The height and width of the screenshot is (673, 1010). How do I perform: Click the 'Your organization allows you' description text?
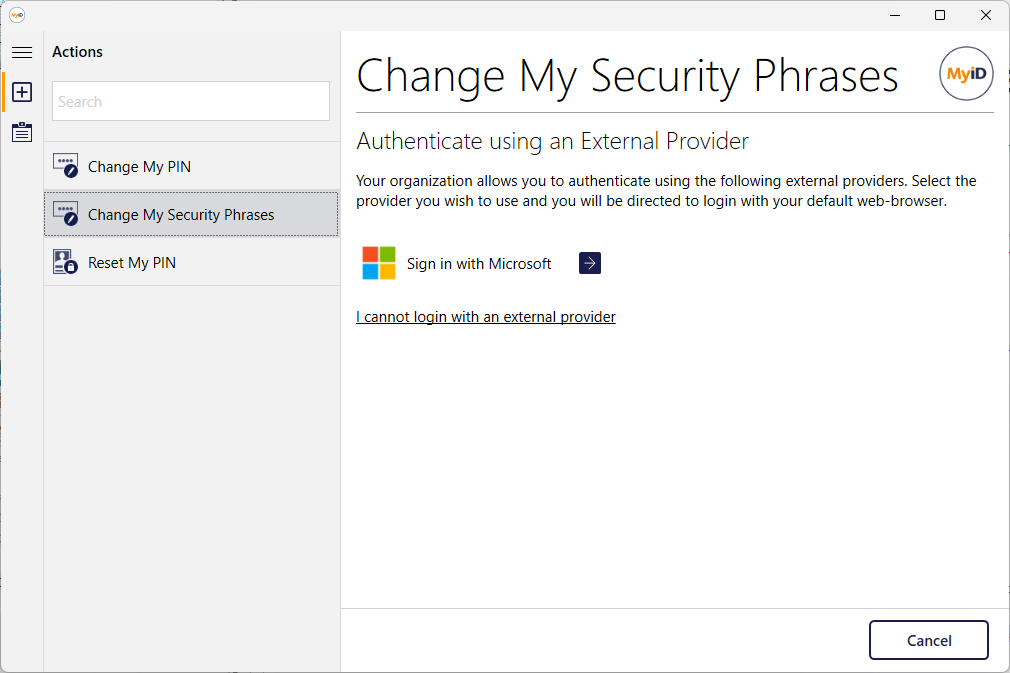coord(666,191)
